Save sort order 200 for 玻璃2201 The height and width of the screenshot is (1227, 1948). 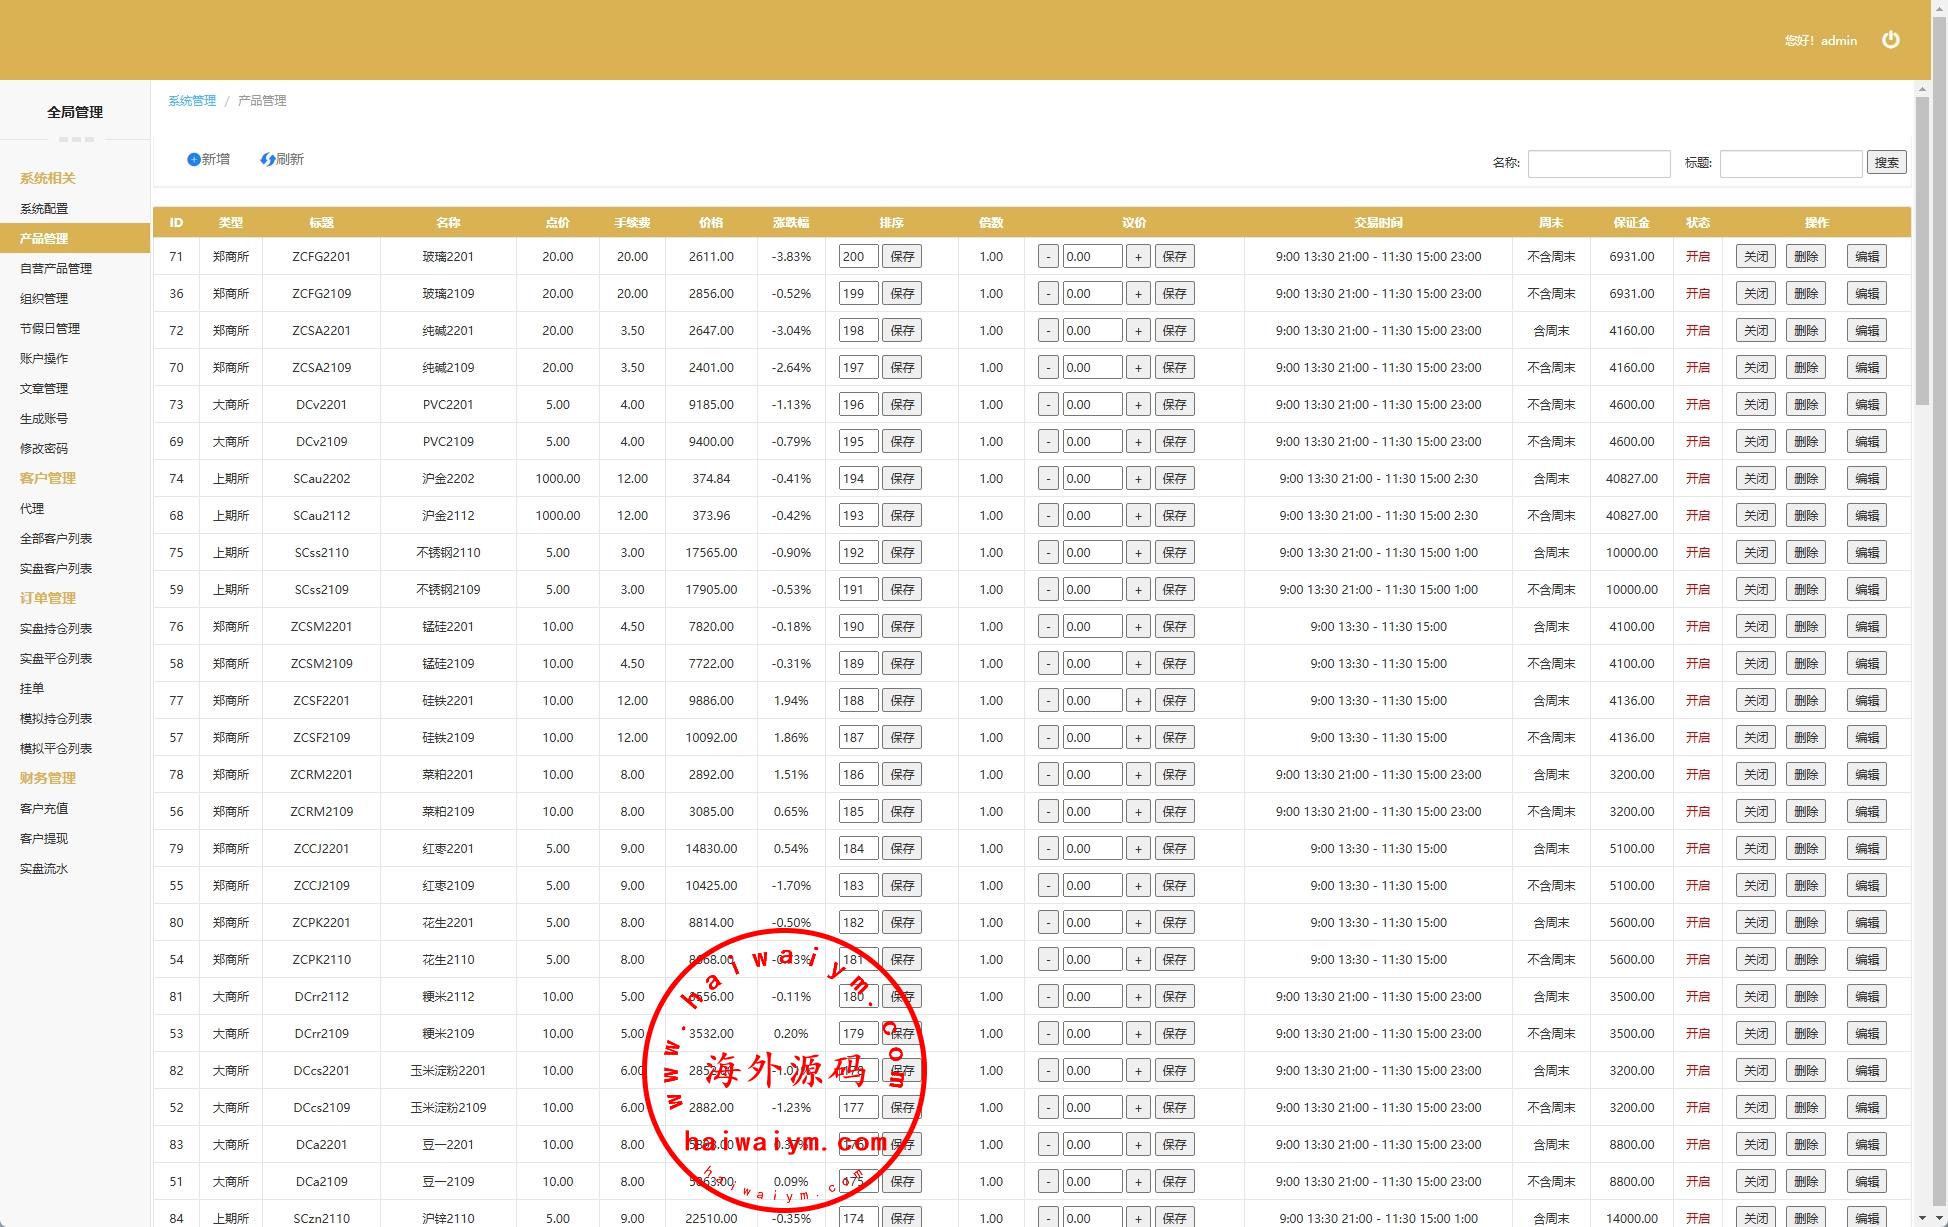(901, 257)
